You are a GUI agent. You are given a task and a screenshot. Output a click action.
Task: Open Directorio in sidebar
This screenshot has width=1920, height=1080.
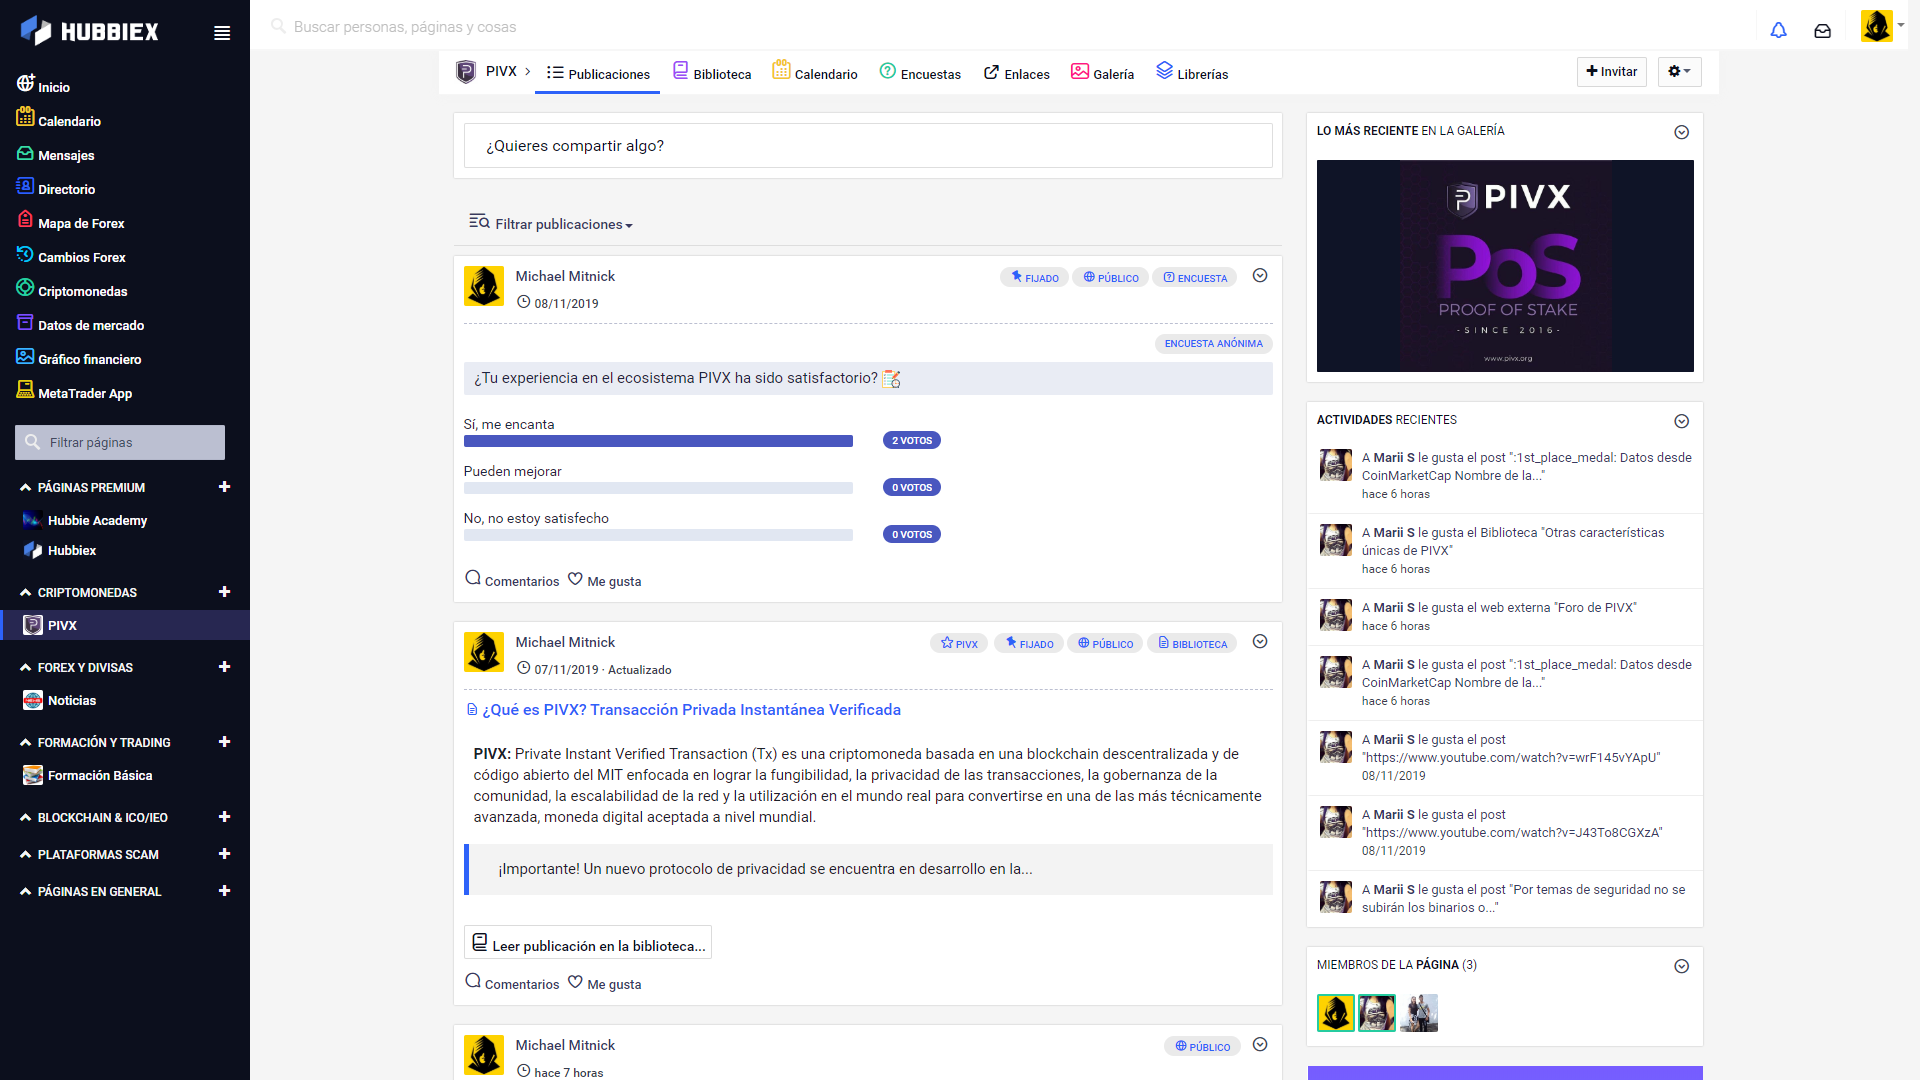(56, 188)
